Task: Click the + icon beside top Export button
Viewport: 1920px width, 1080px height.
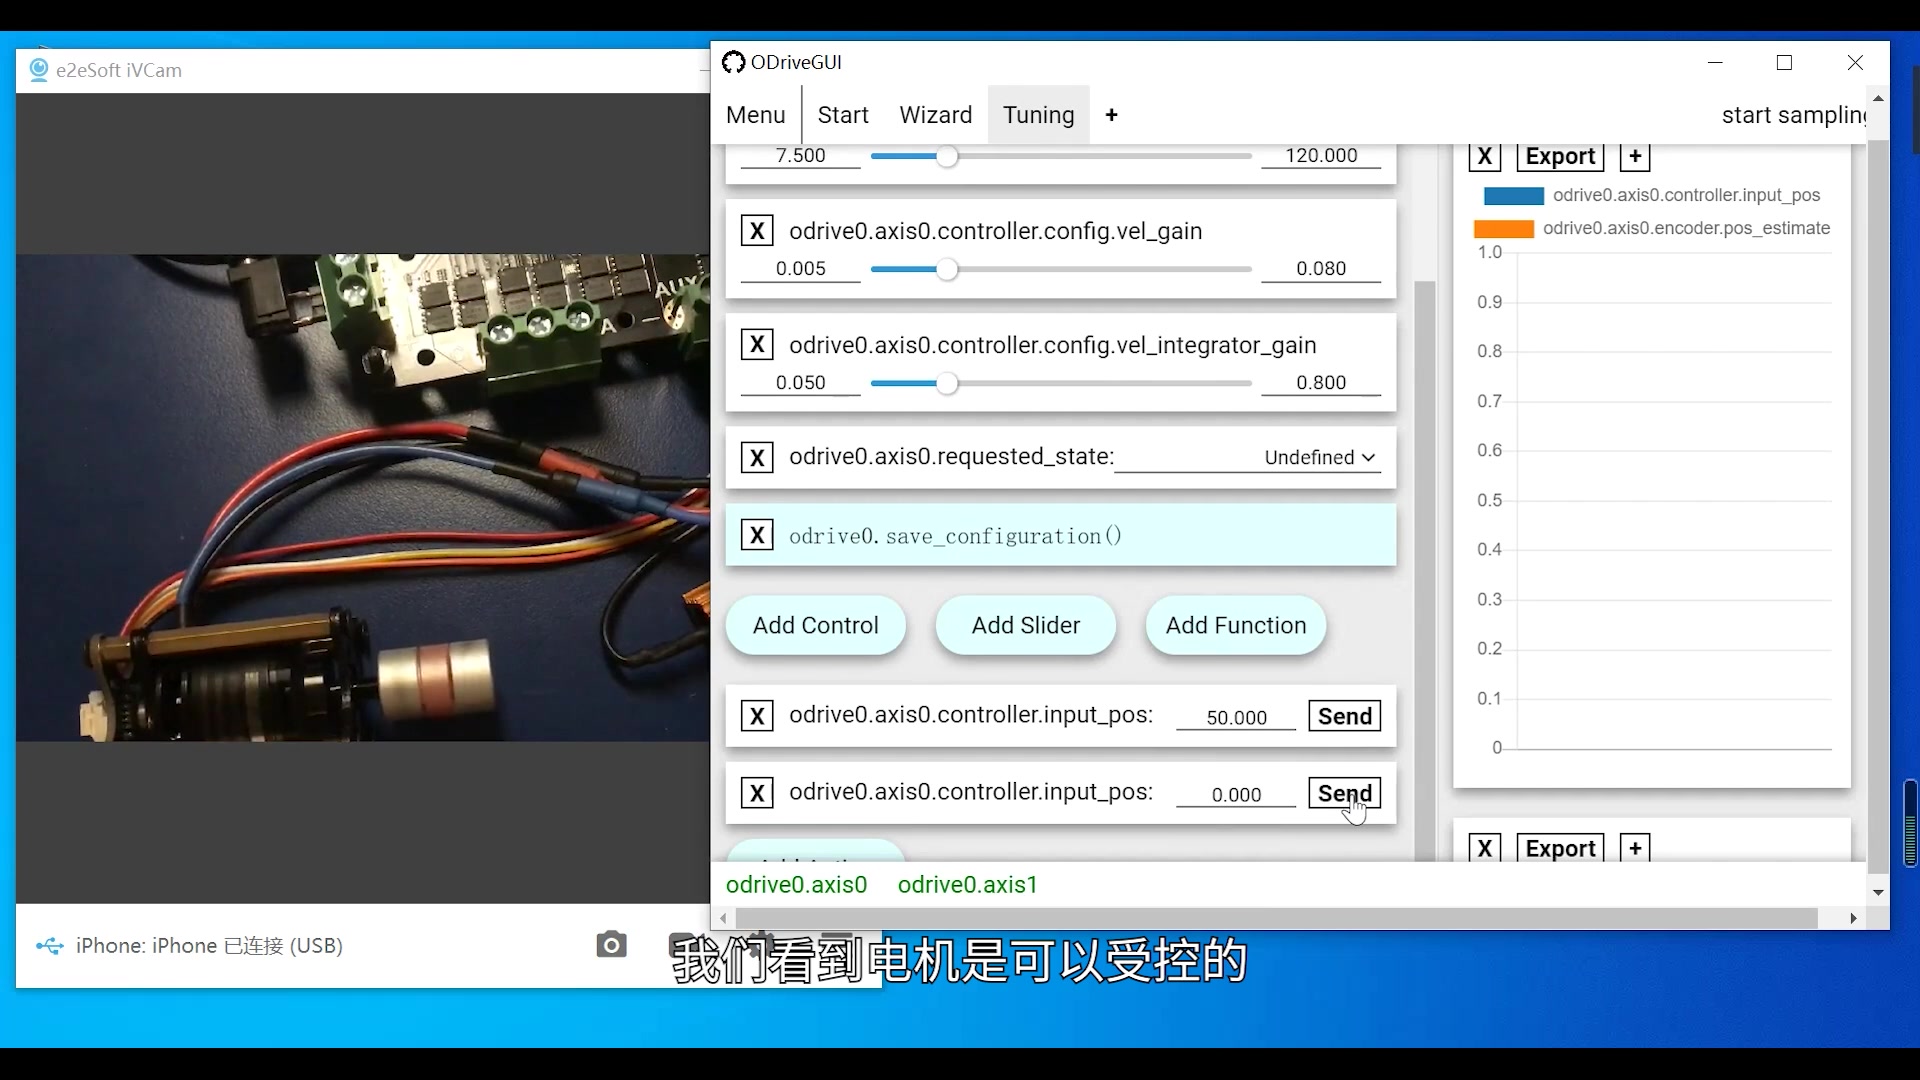Action: pos(1634,156)
